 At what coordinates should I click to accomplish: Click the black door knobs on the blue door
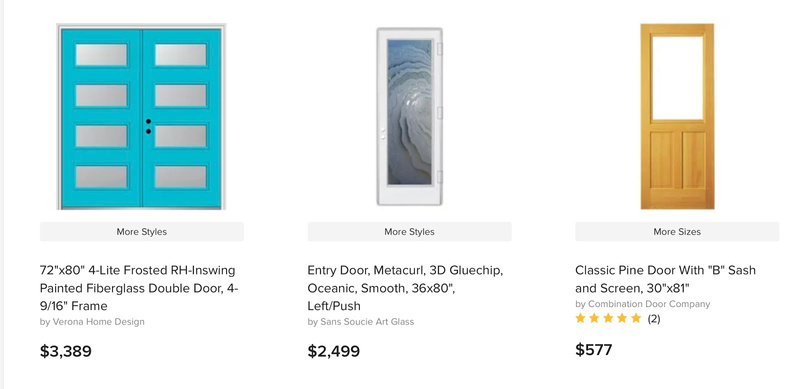[x=148, y=127]
